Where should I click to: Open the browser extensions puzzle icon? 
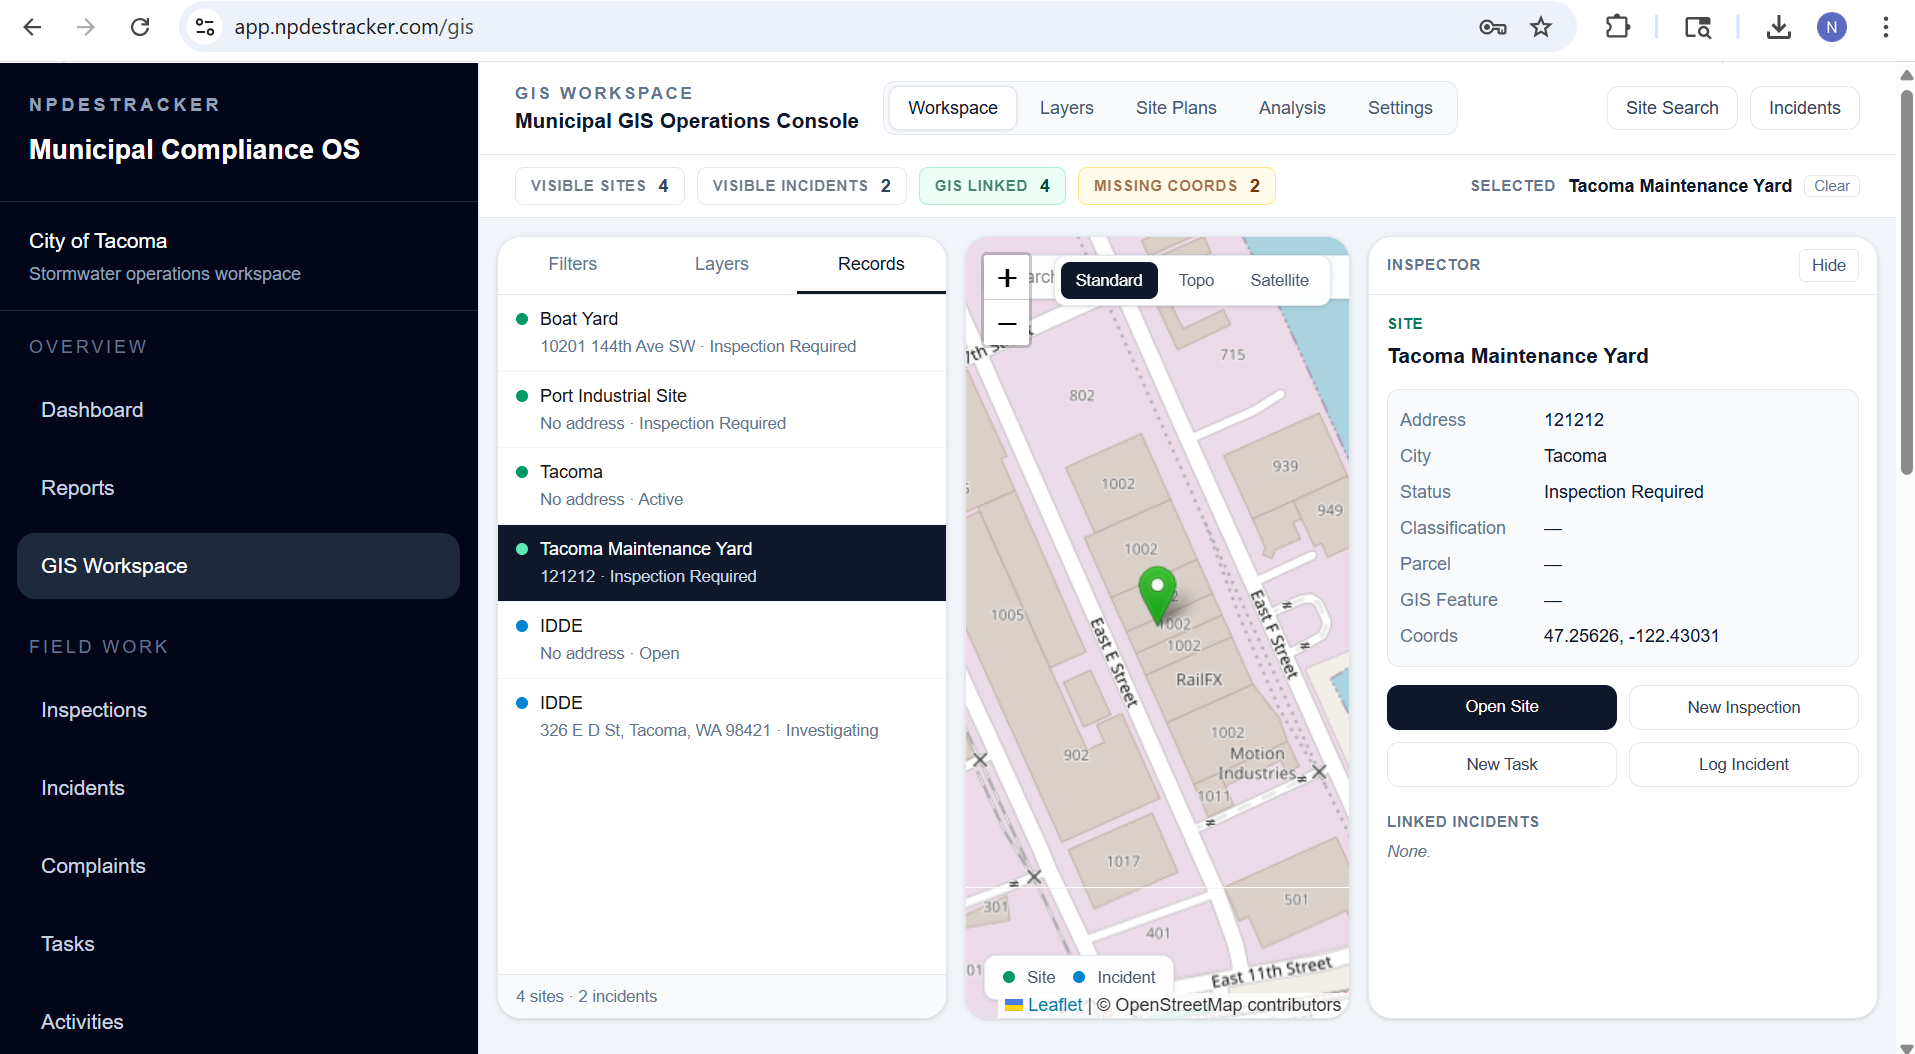pos(1617,27)
